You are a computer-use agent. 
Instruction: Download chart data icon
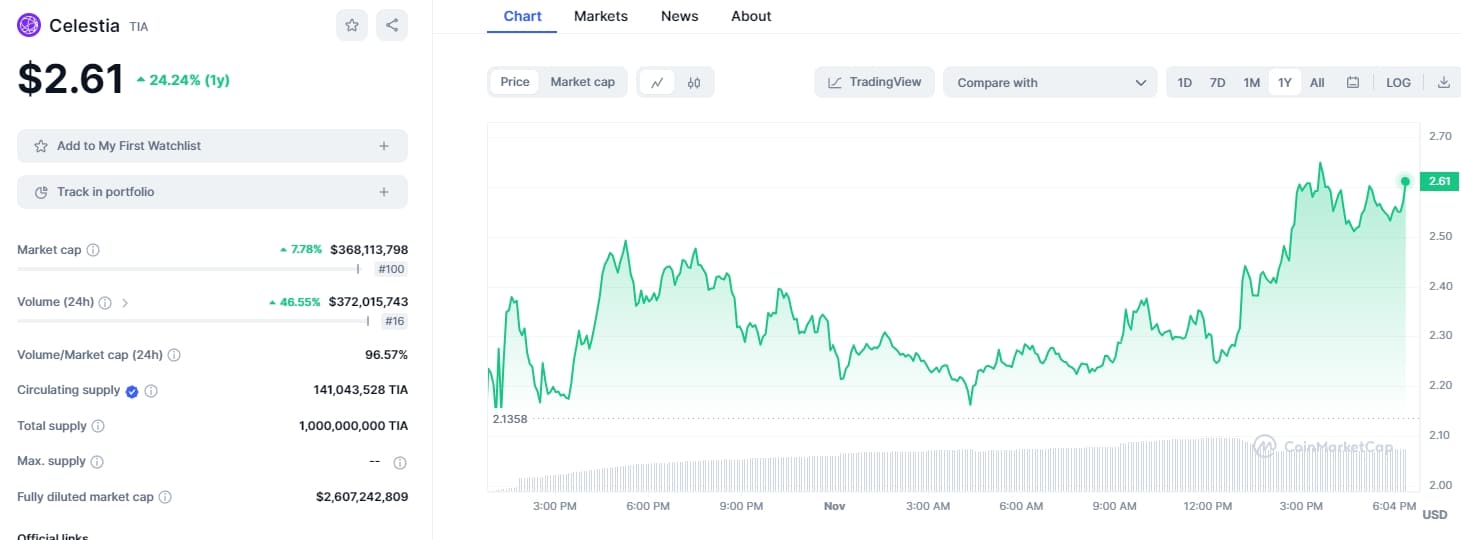1443,82
